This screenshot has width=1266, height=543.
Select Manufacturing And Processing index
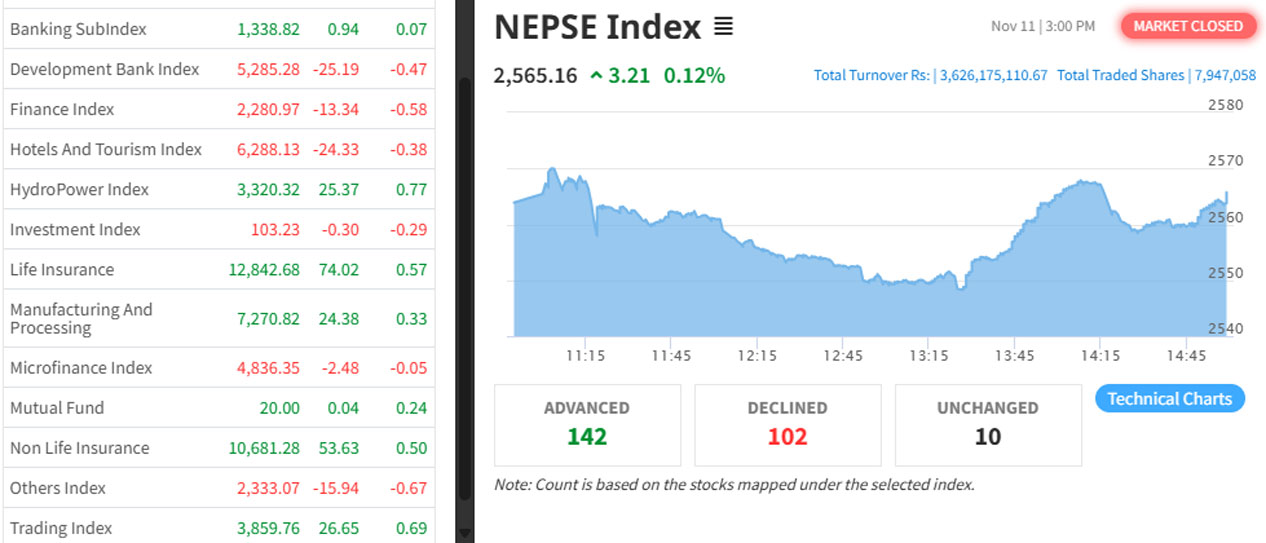[x=81, y=318]
